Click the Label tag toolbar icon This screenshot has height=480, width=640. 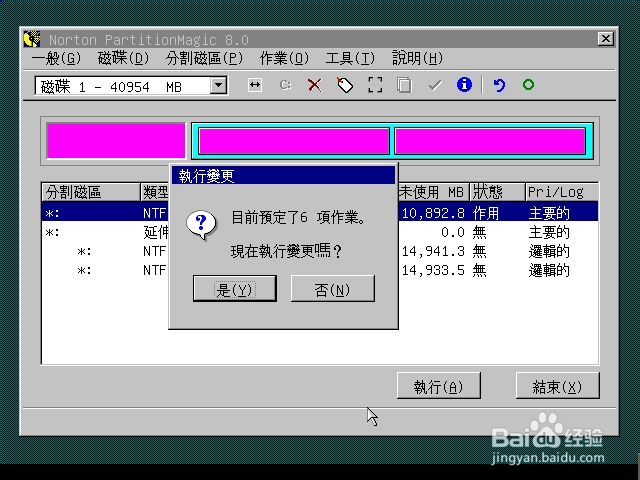(345, 85)
